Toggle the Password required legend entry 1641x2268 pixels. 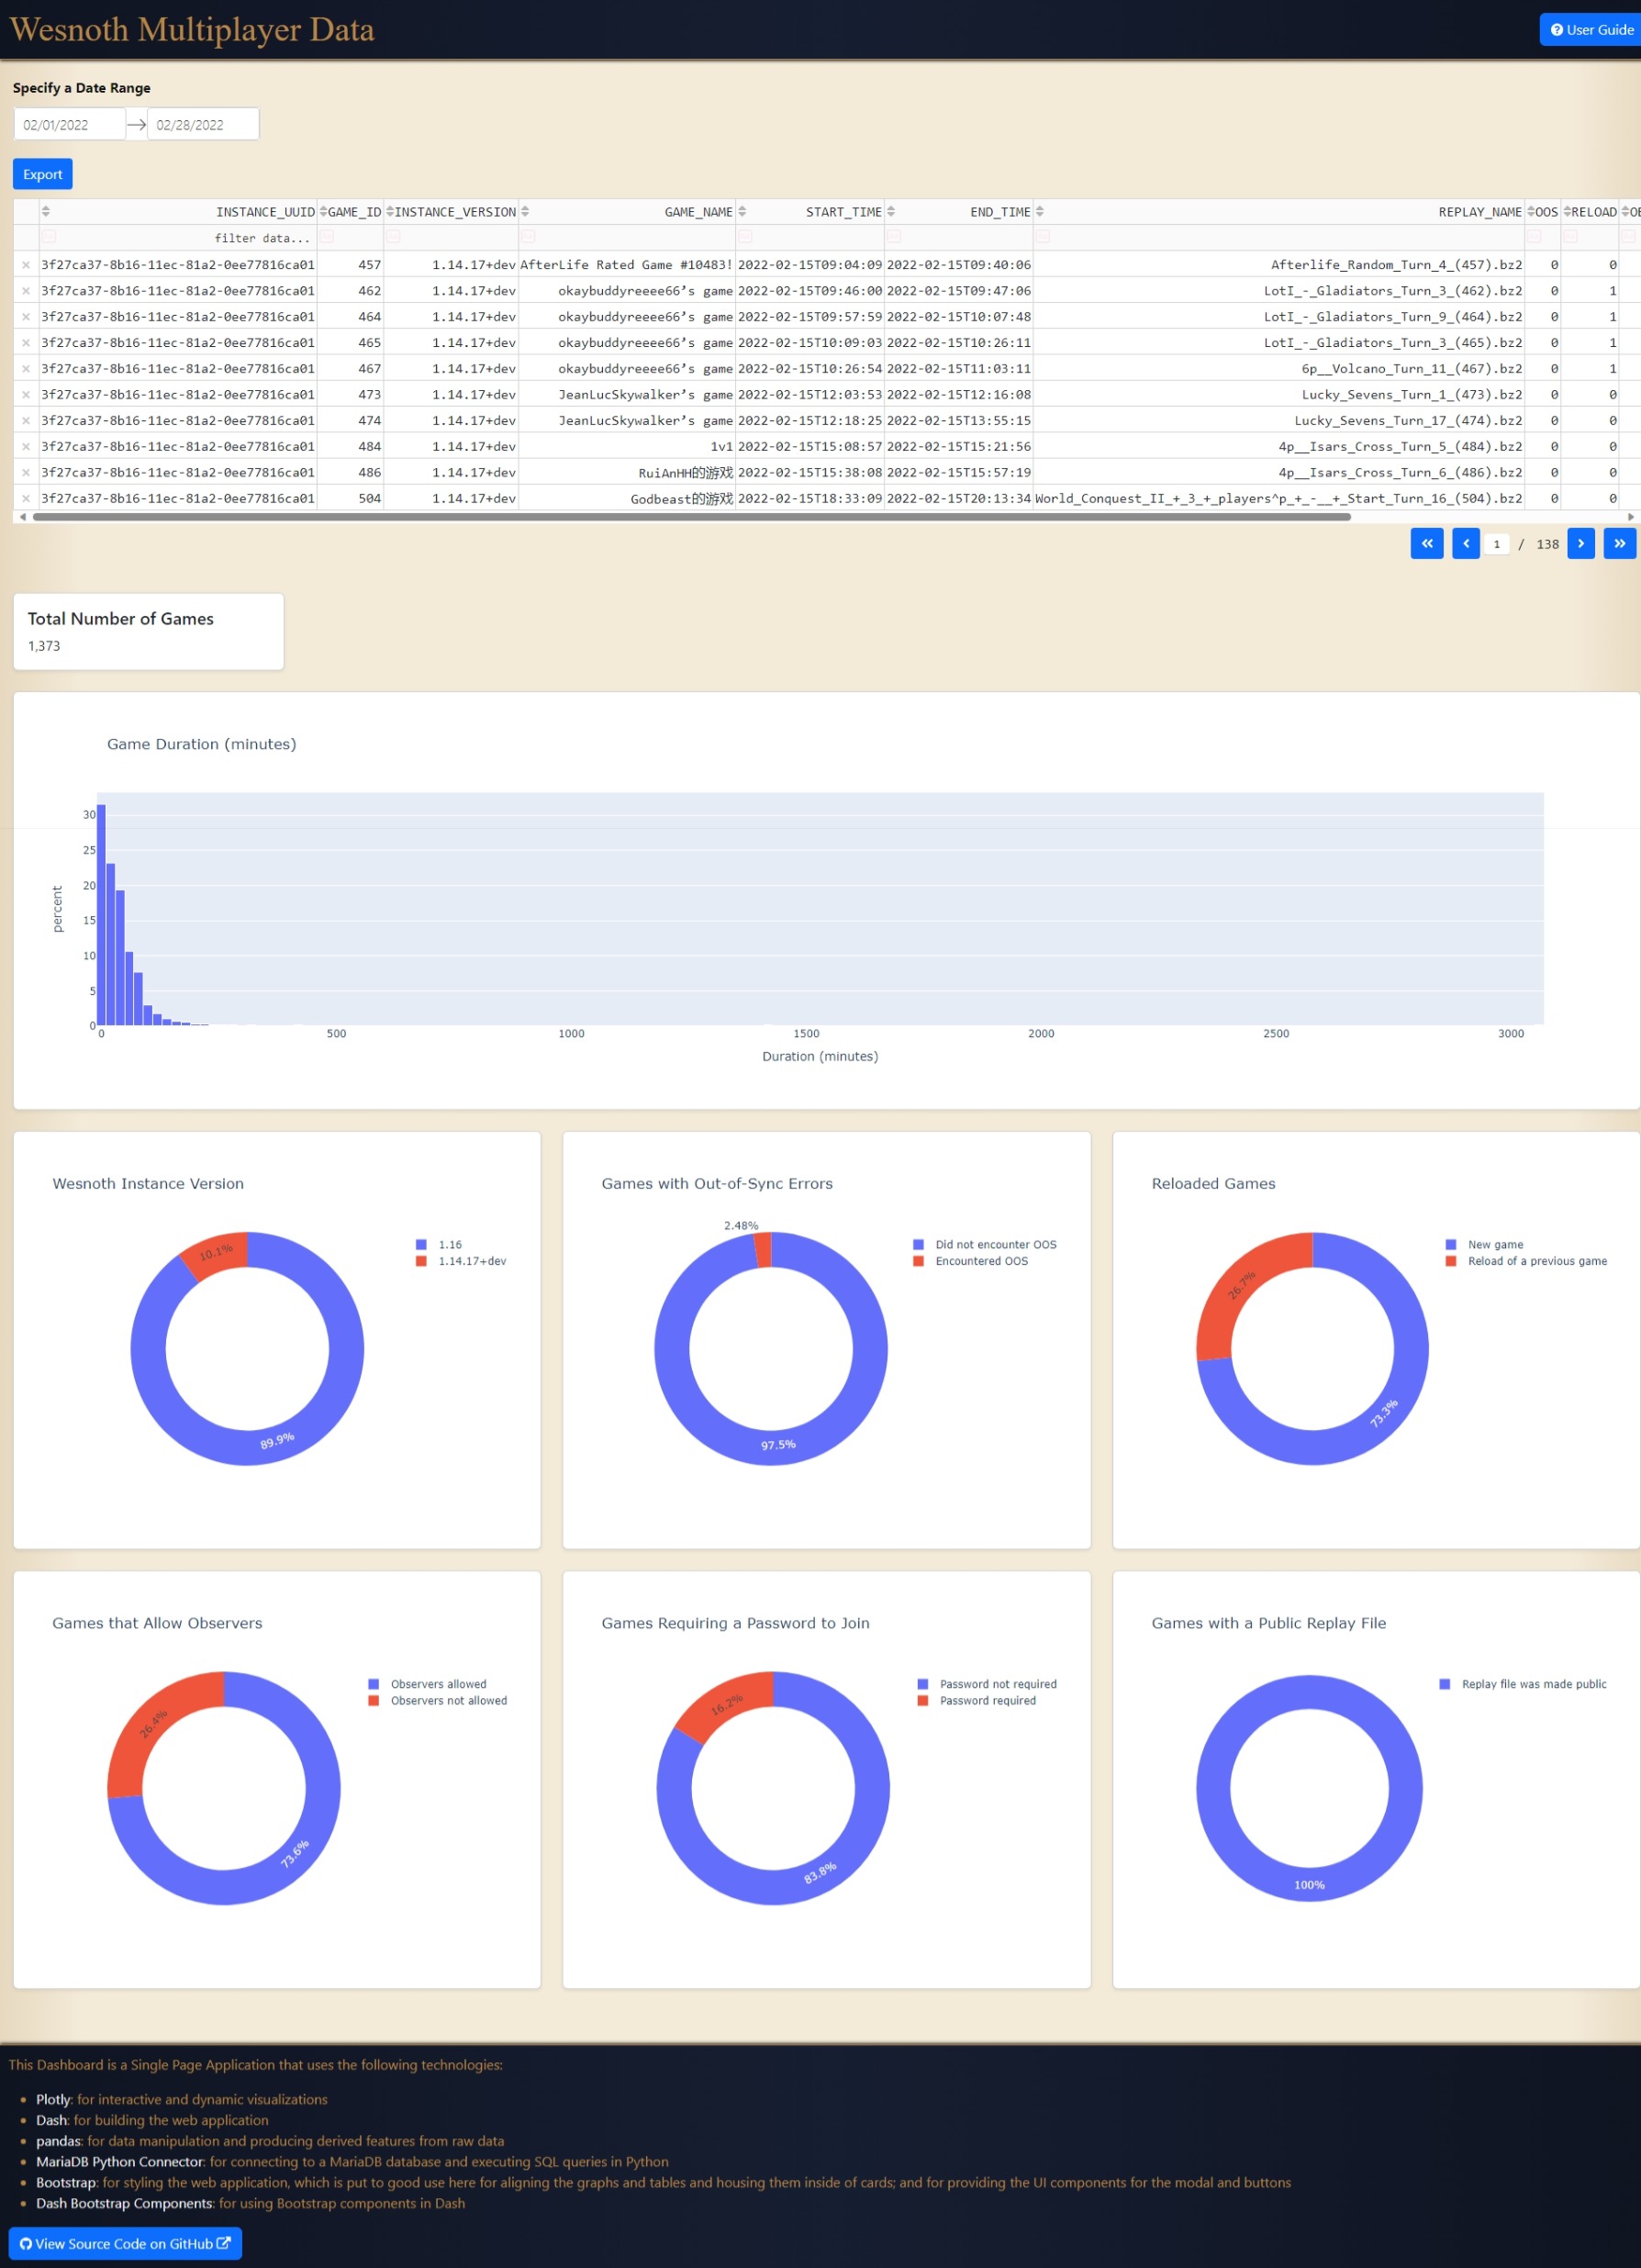977,1700
